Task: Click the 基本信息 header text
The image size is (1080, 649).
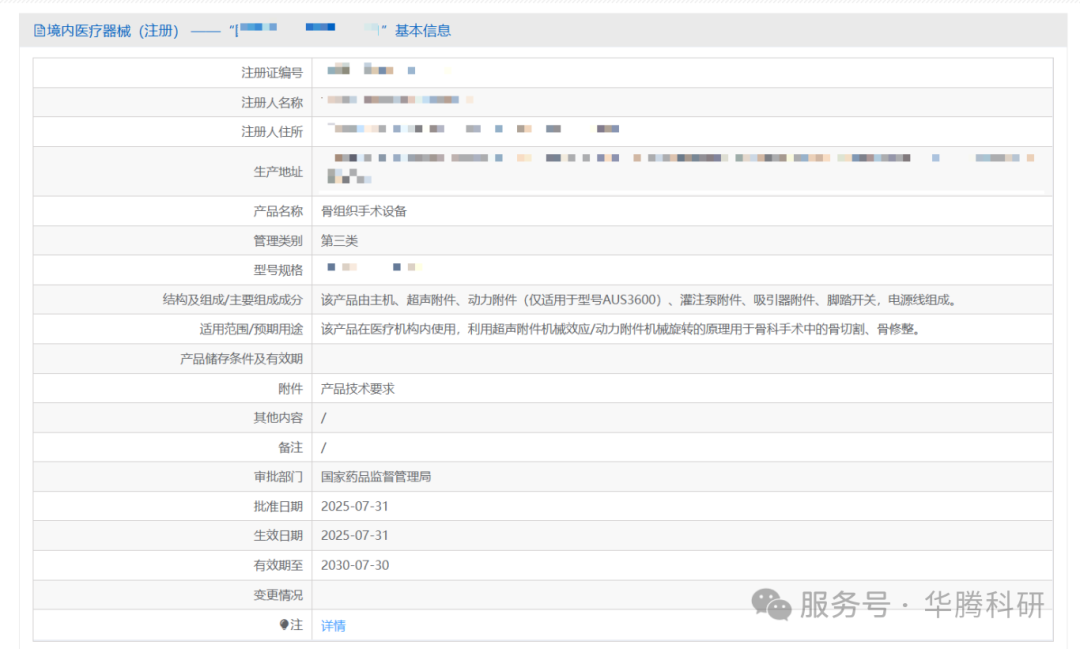Action: [x=423, y=31]
